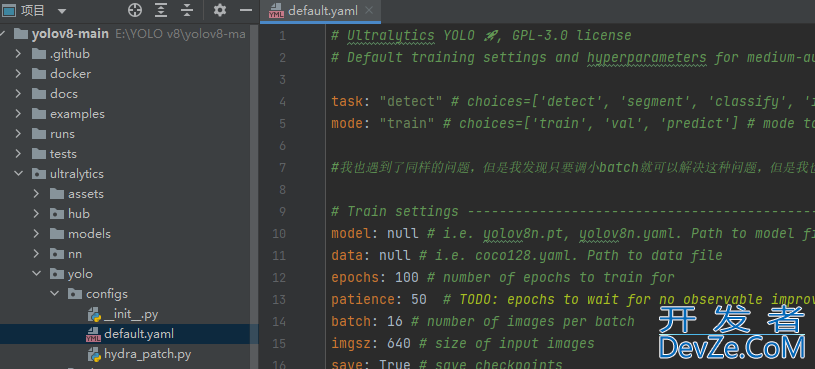The image size is (815, 369).
Task: Expand the docs folder chevron
Action: coord(18,94)
